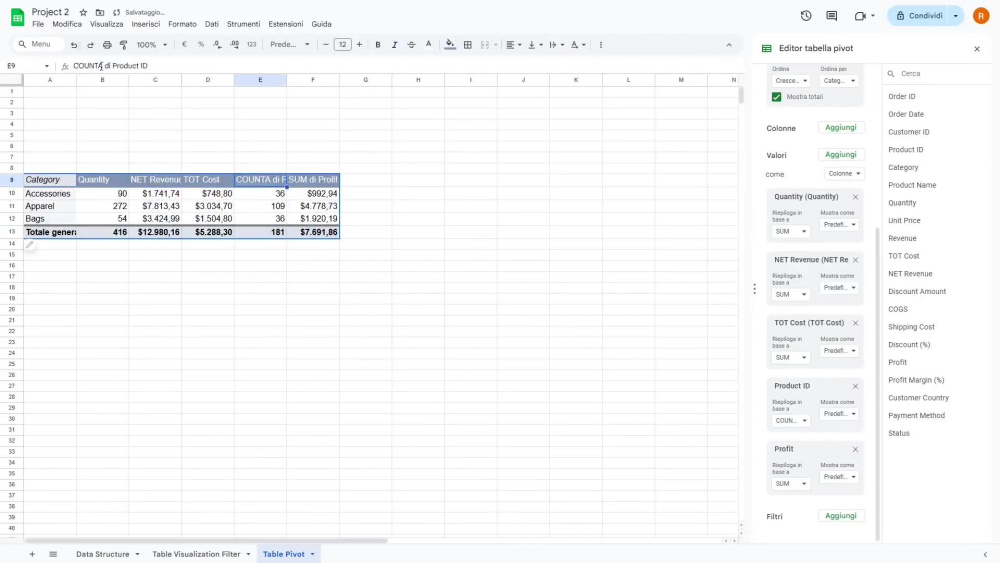Open the Valori come Colonne dropdown

tap(844, 173)
